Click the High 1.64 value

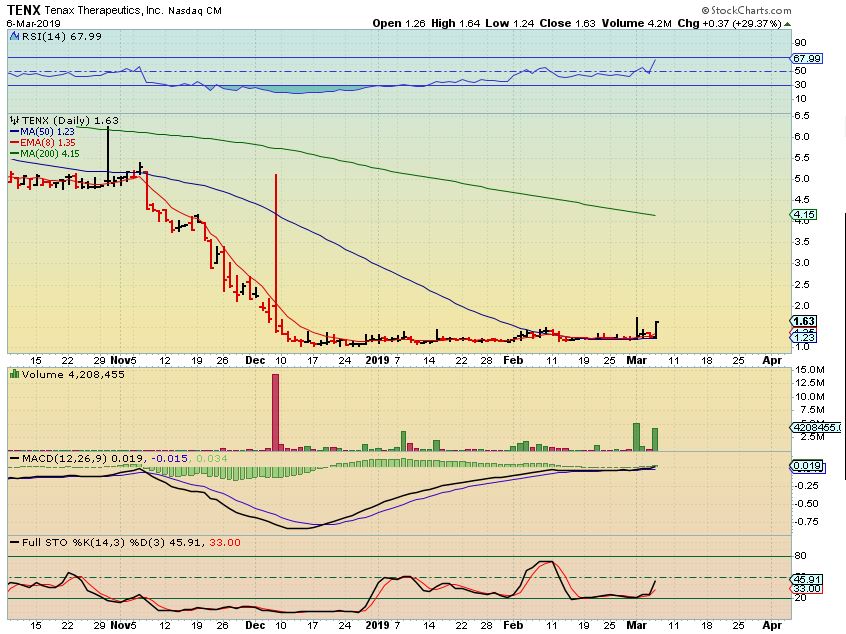455,24
